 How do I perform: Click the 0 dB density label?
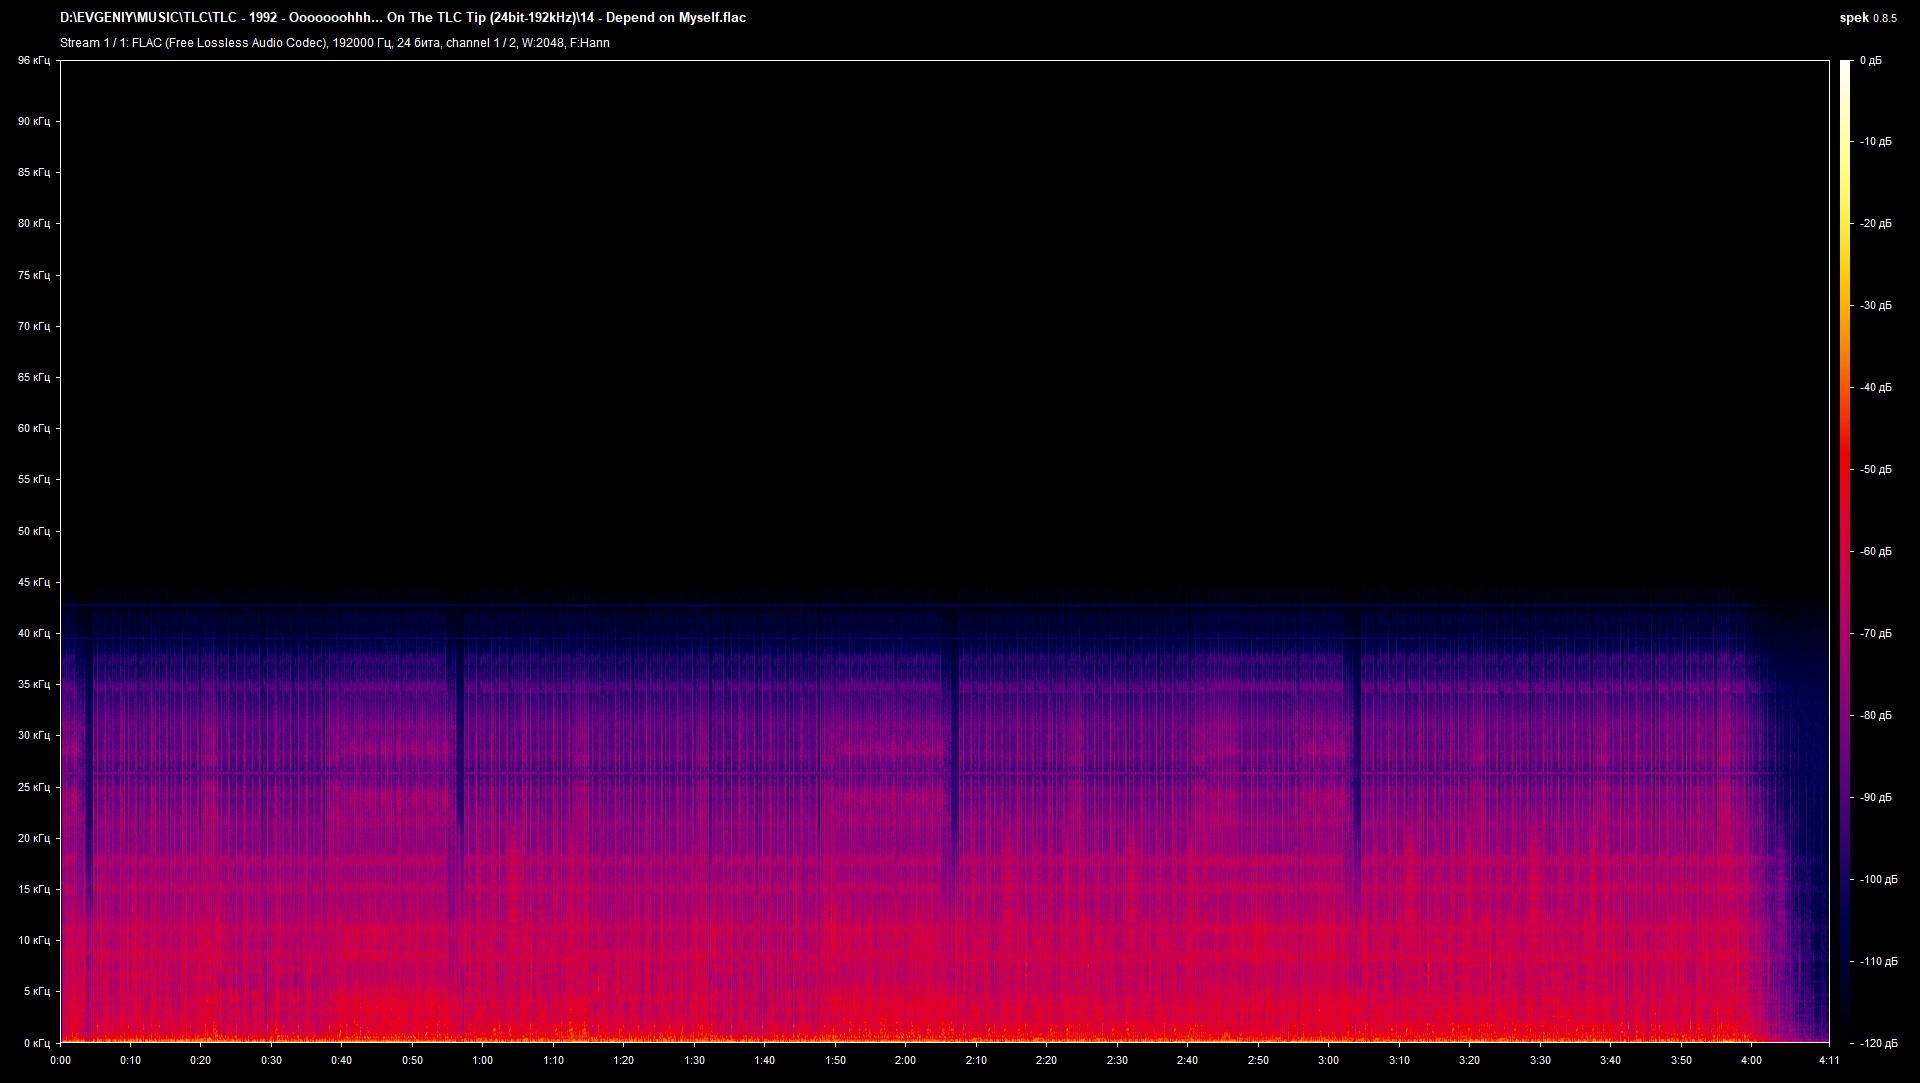point(1871,61)
